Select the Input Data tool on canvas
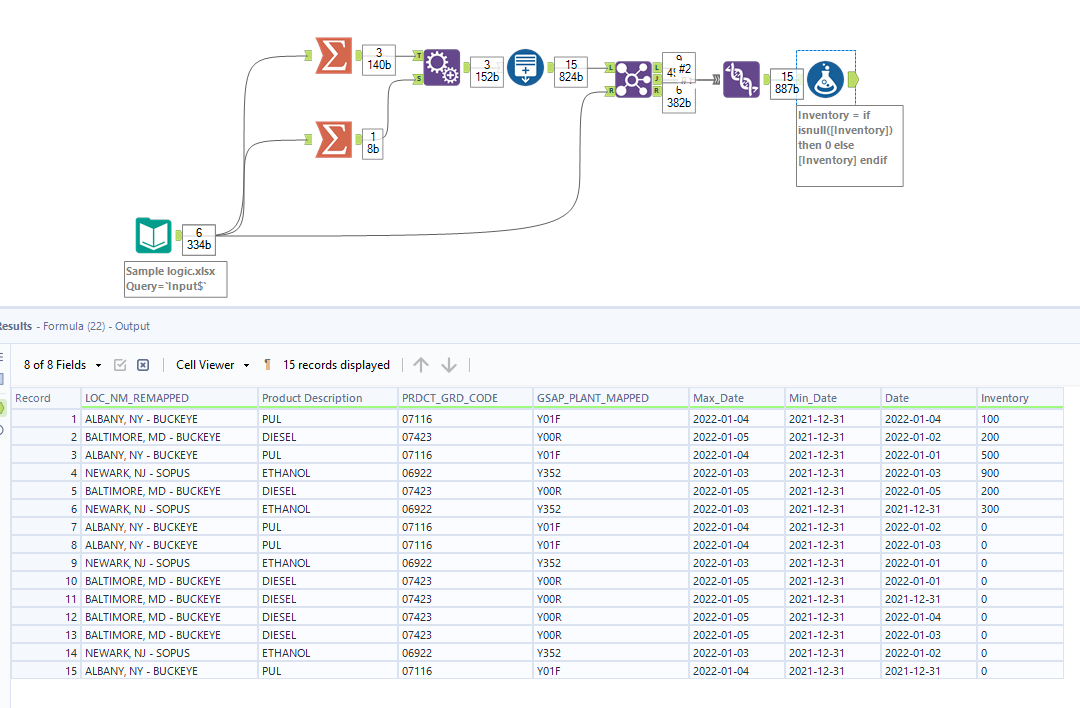The height and width of the screenshot is (708, 1080). [x=153, y=236]
